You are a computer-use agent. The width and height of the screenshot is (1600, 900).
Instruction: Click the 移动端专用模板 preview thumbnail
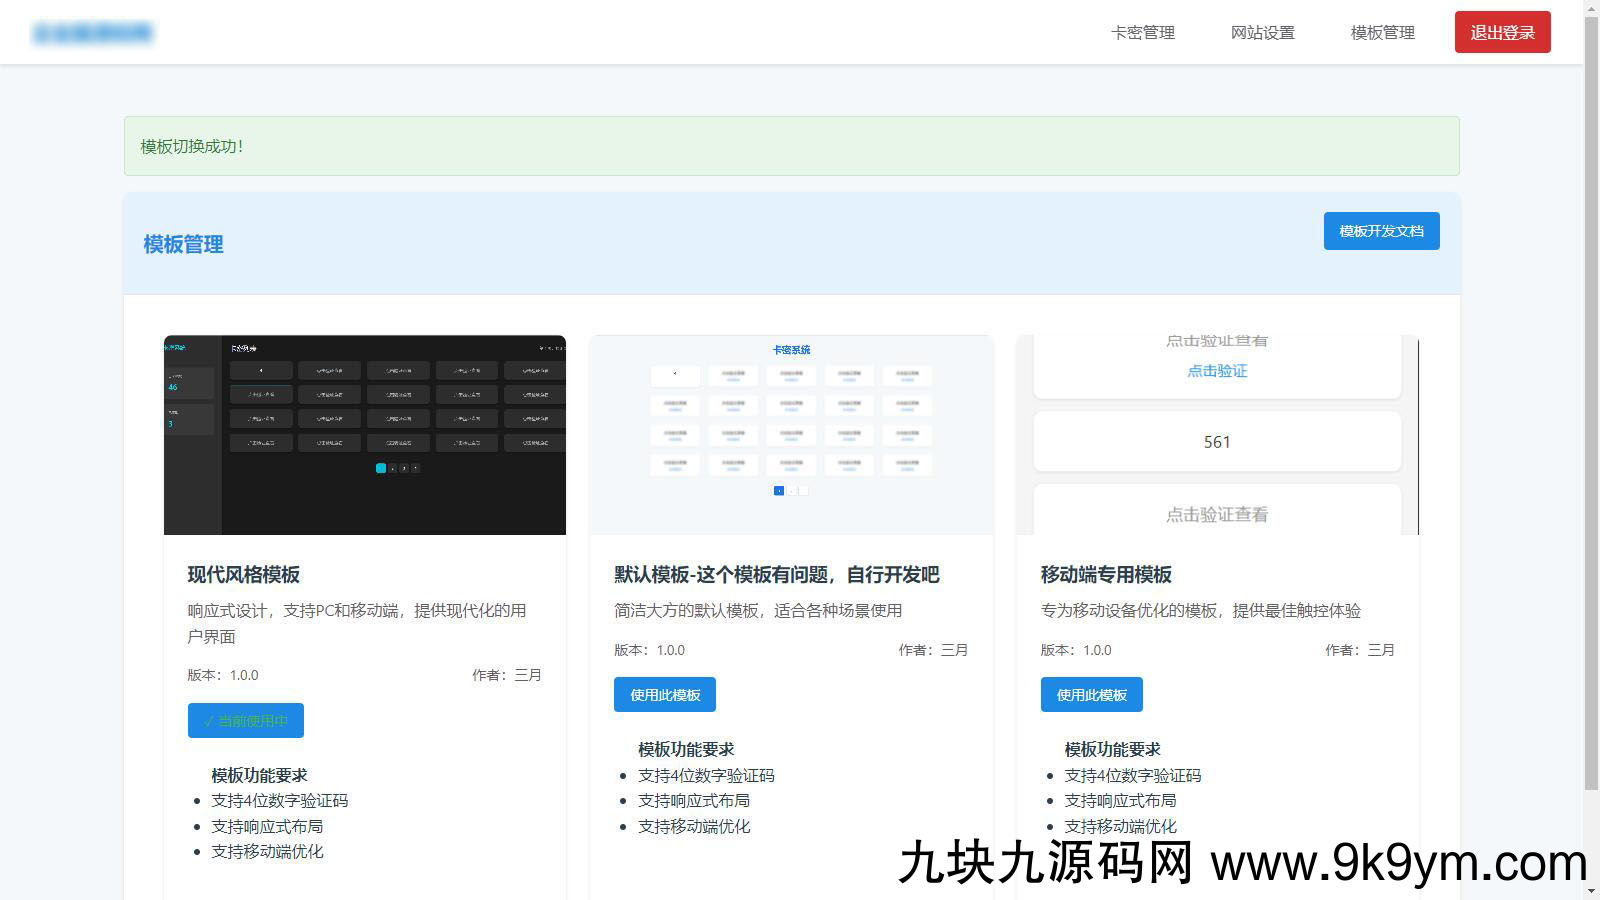pyautogui.click(x=1217, y=435)
